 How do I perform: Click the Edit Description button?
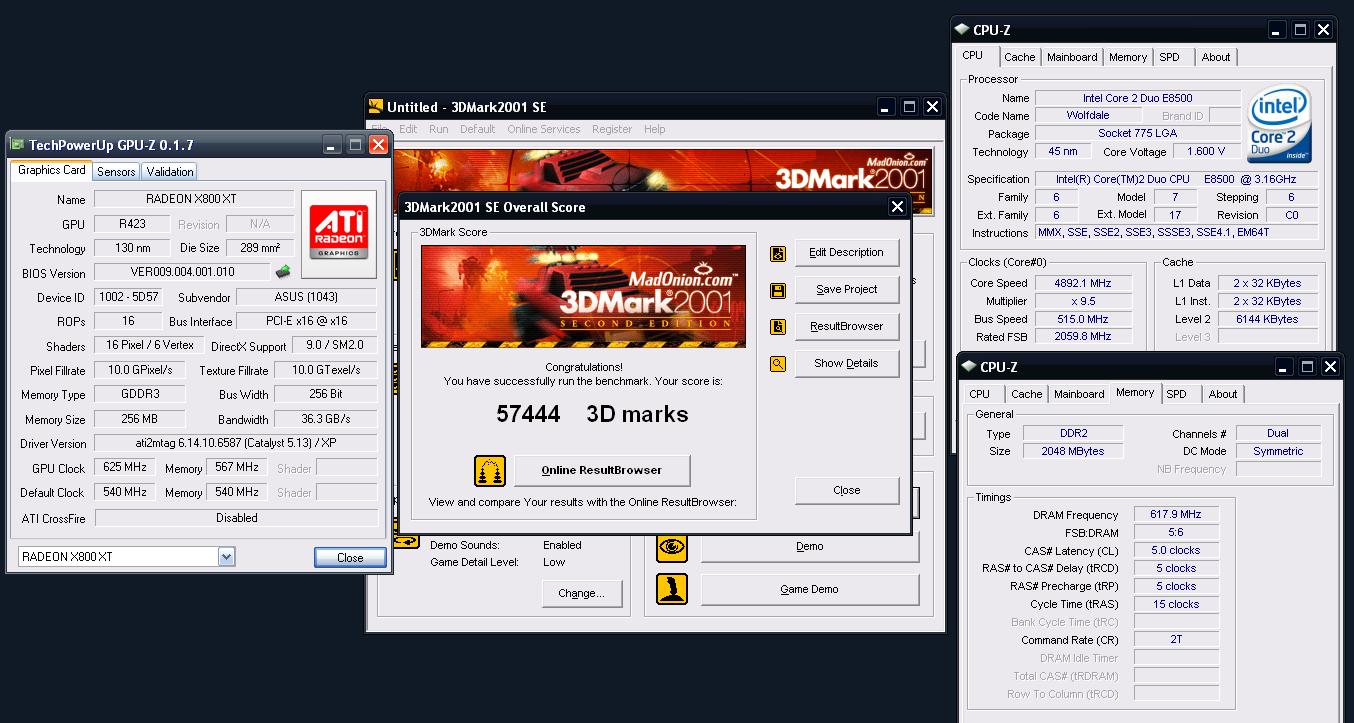click(x=847, y=253)
